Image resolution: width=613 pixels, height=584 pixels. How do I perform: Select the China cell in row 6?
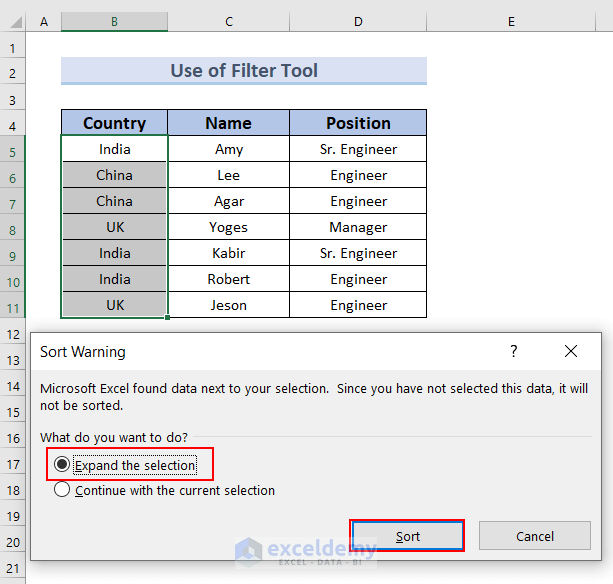[115, 175]
